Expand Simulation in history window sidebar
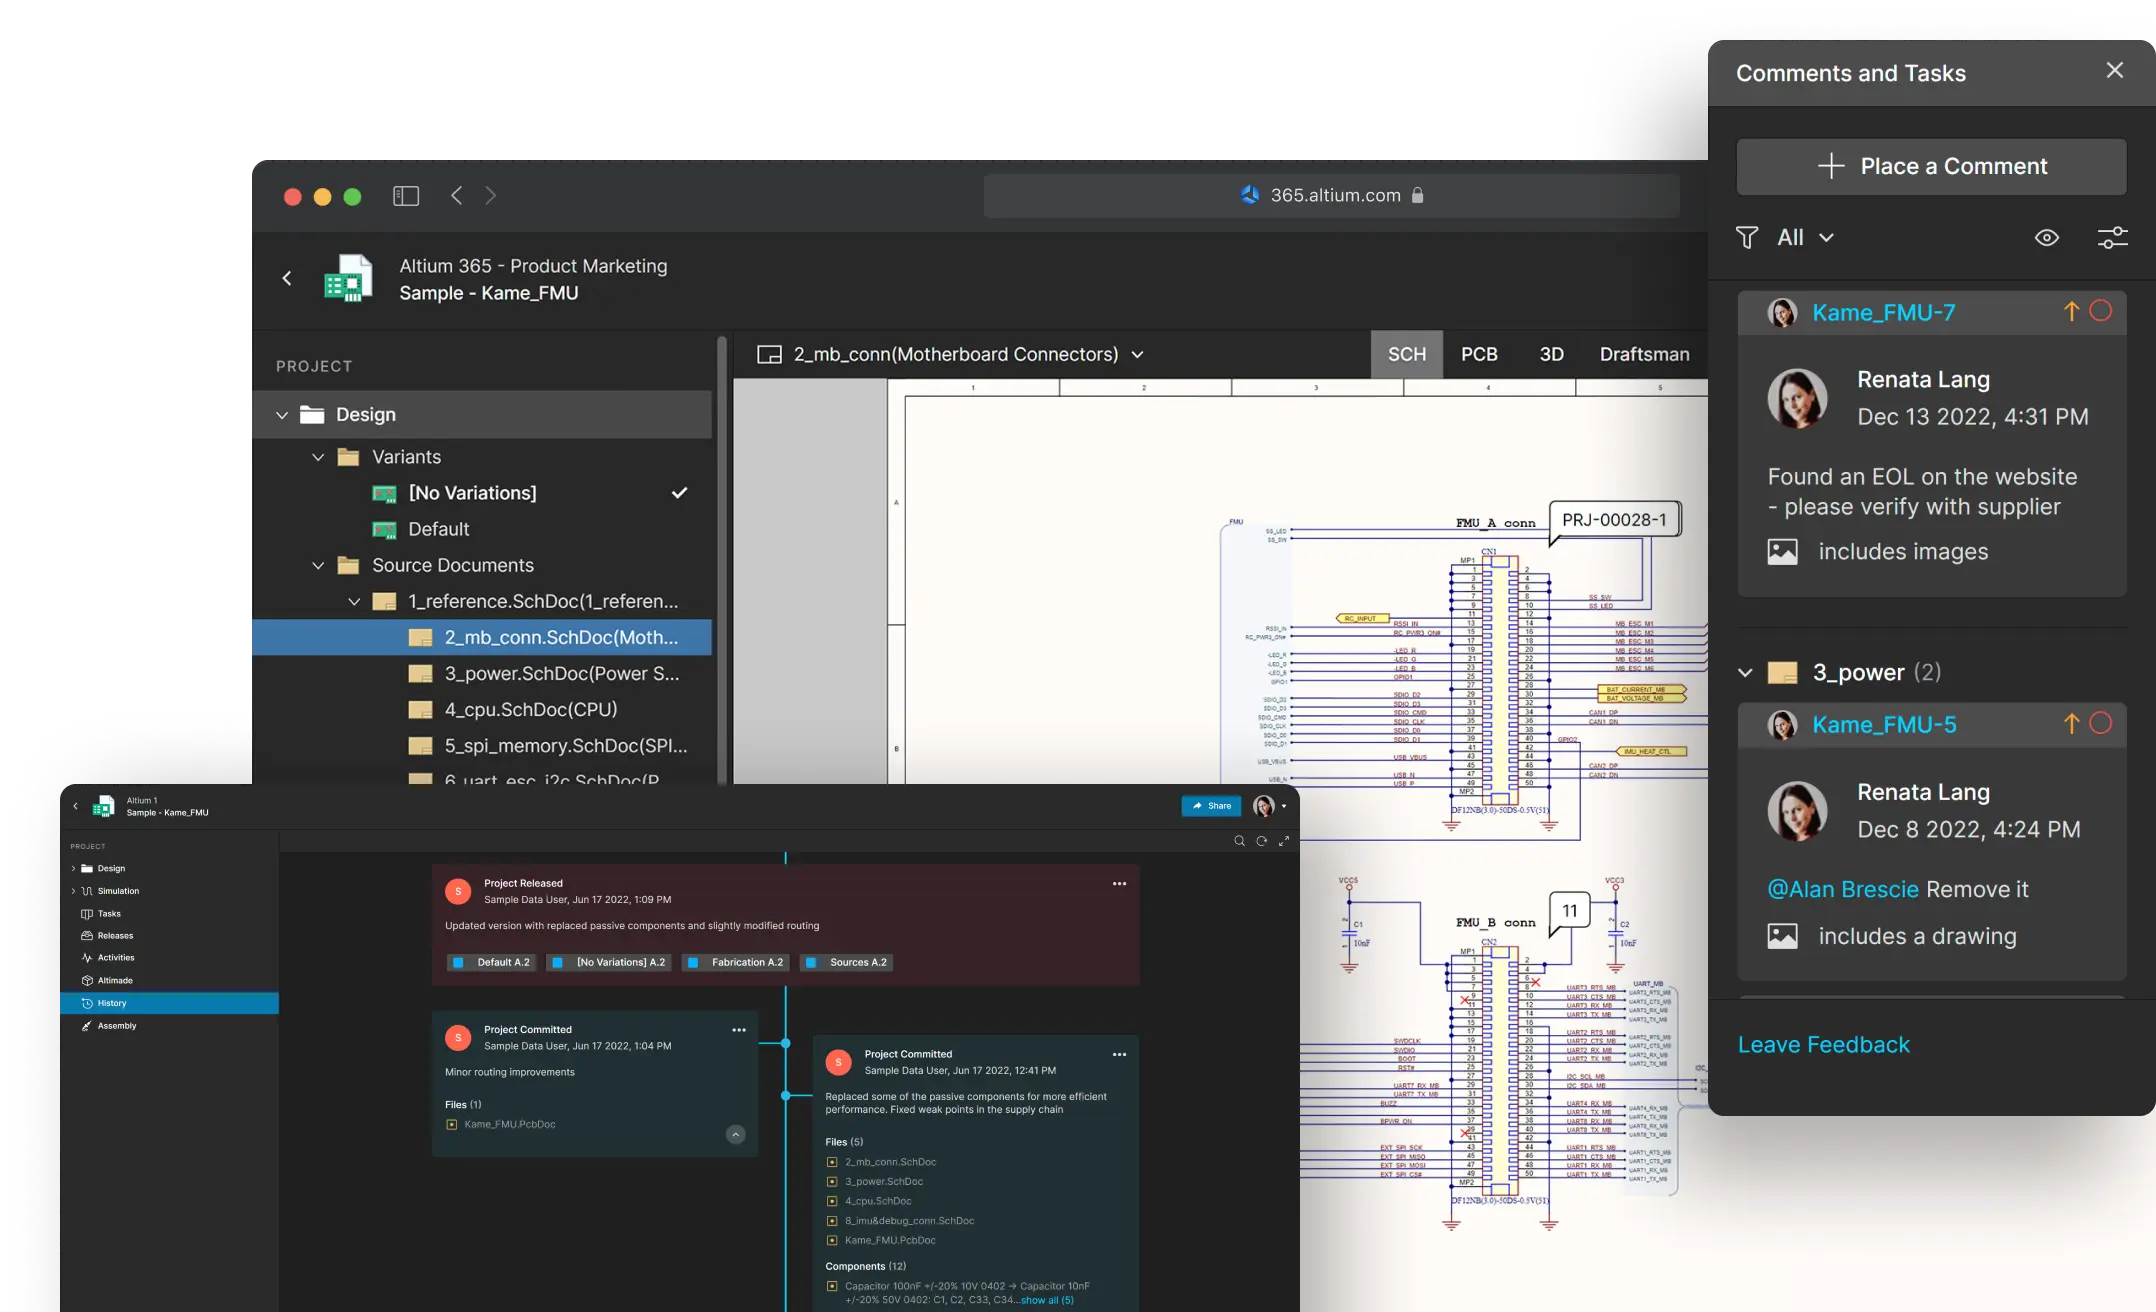The width and height of the screenshot is (2156, 1312). [73, 891]
